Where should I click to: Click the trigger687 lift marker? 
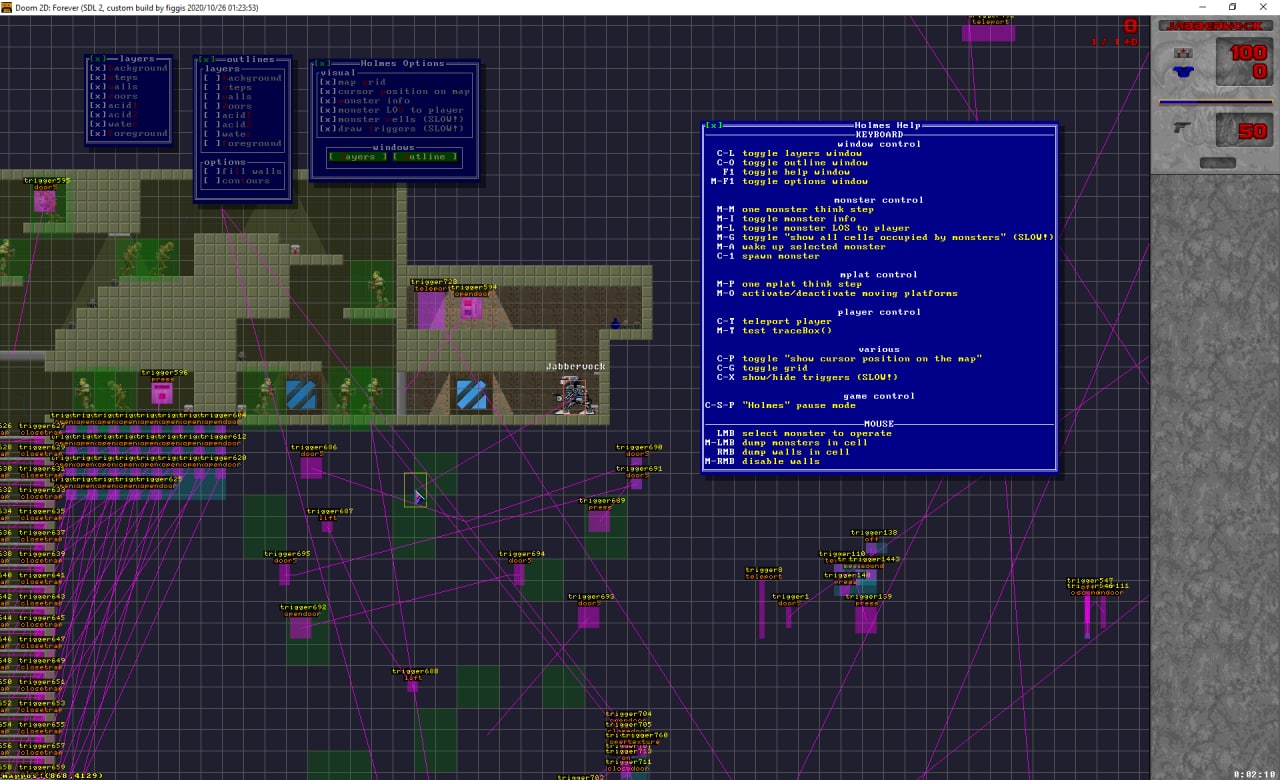[327, 526]
